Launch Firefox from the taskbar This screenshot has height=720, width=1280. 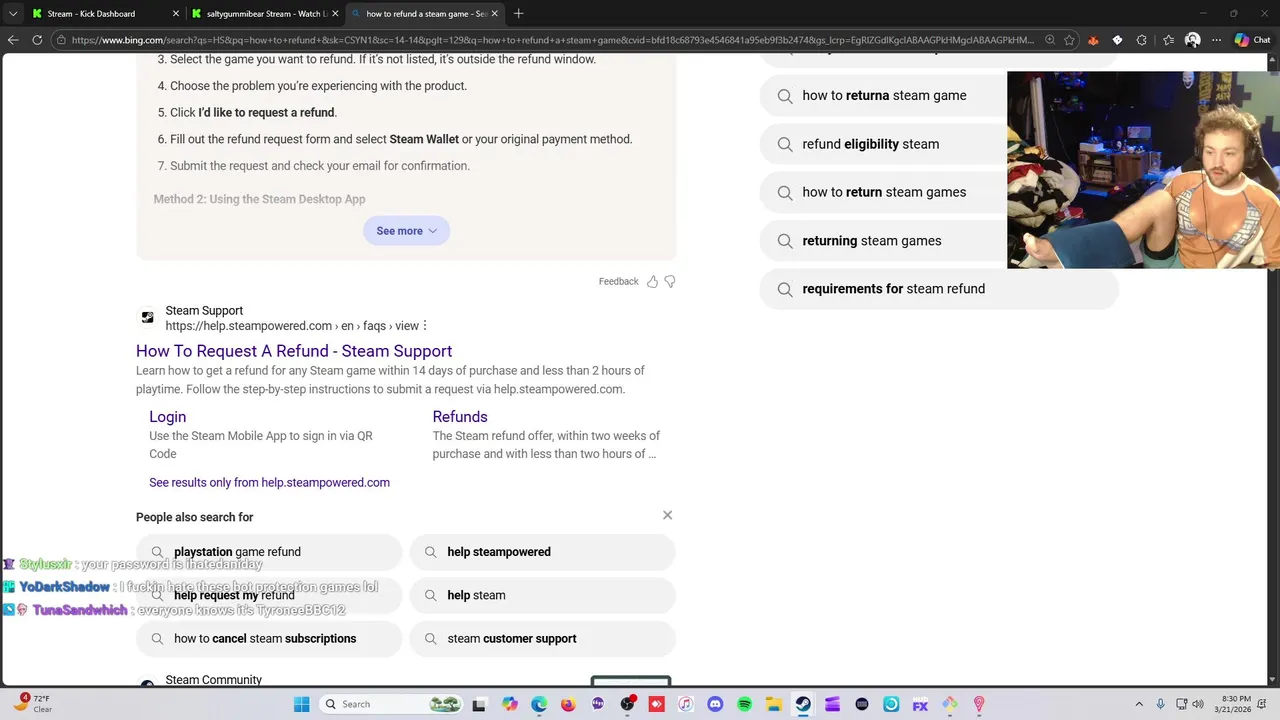click(568, 704)
